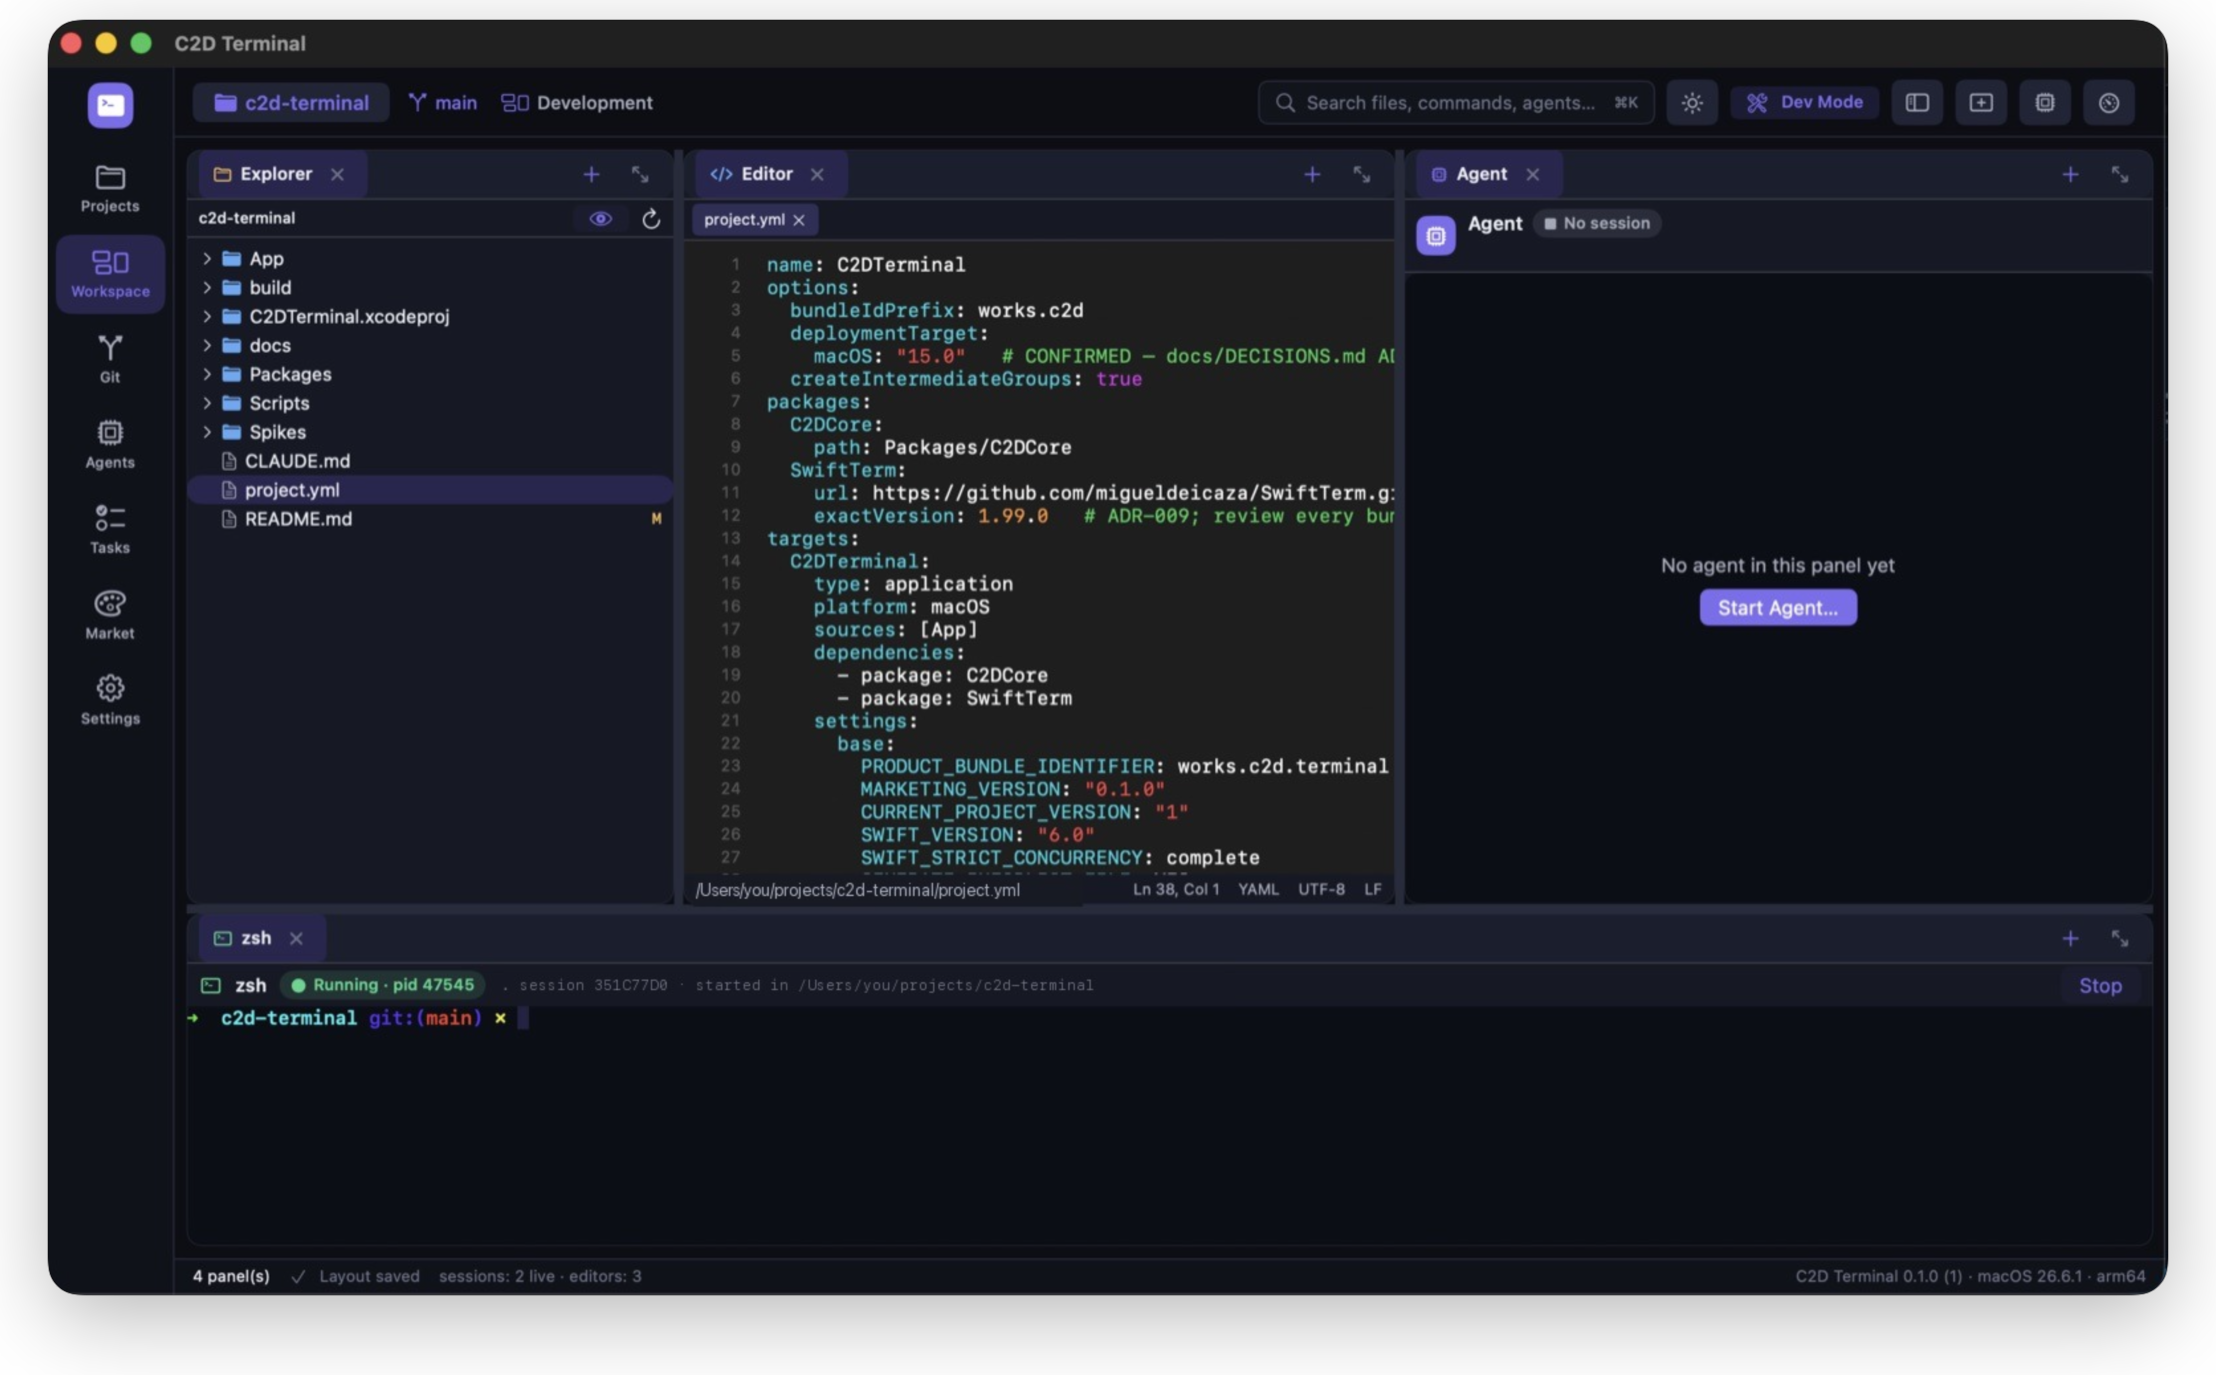Click the C2D Terminal app logo

pos(110,104)
